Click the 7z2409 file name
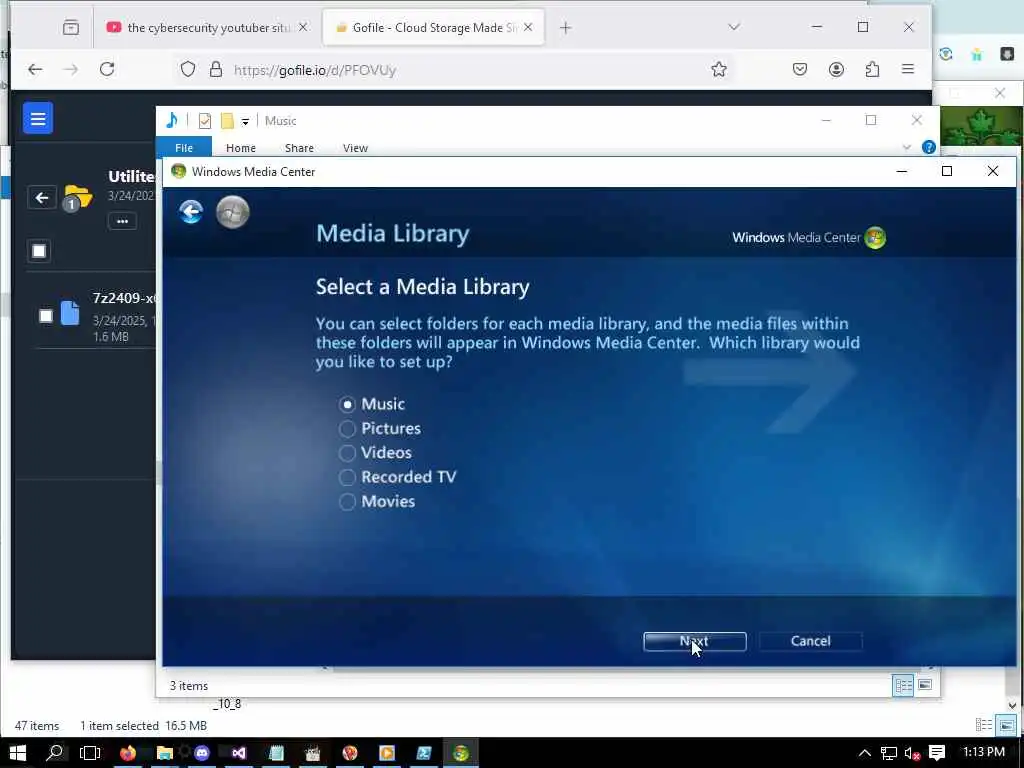Viewport: 1024px width, 768px height. coord(124,298)
